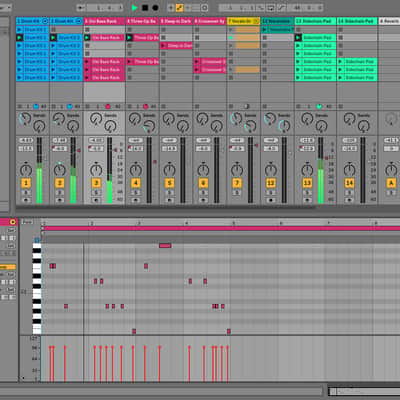400x400 pixels.
Task: Launch the topmost Sidechain Pad clip in track 14
Action: tap(341, 62)
